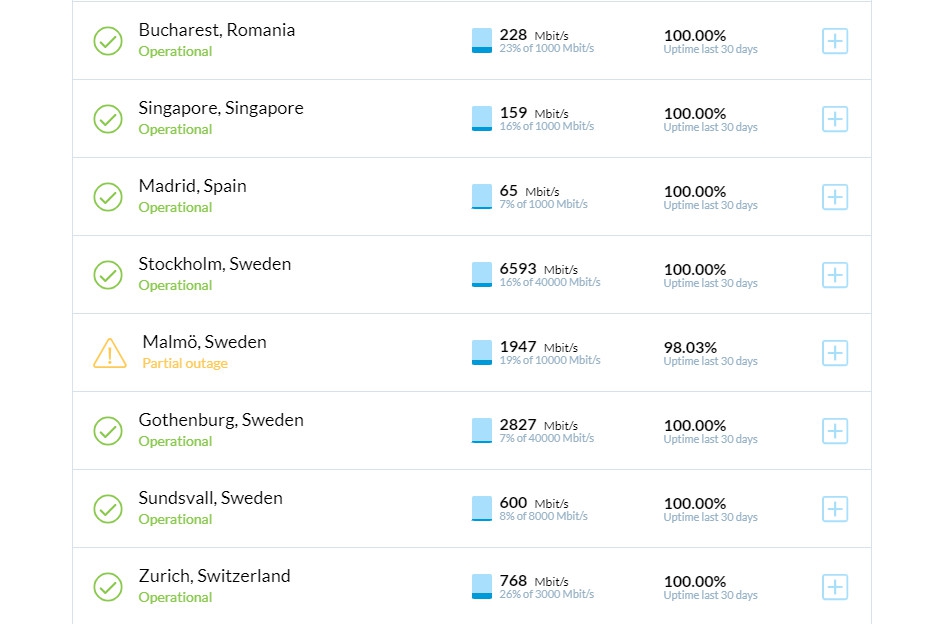Screen dimensions: 940x624
Task: Open the Singapore row using its plus button
Action: pos(835,119)
